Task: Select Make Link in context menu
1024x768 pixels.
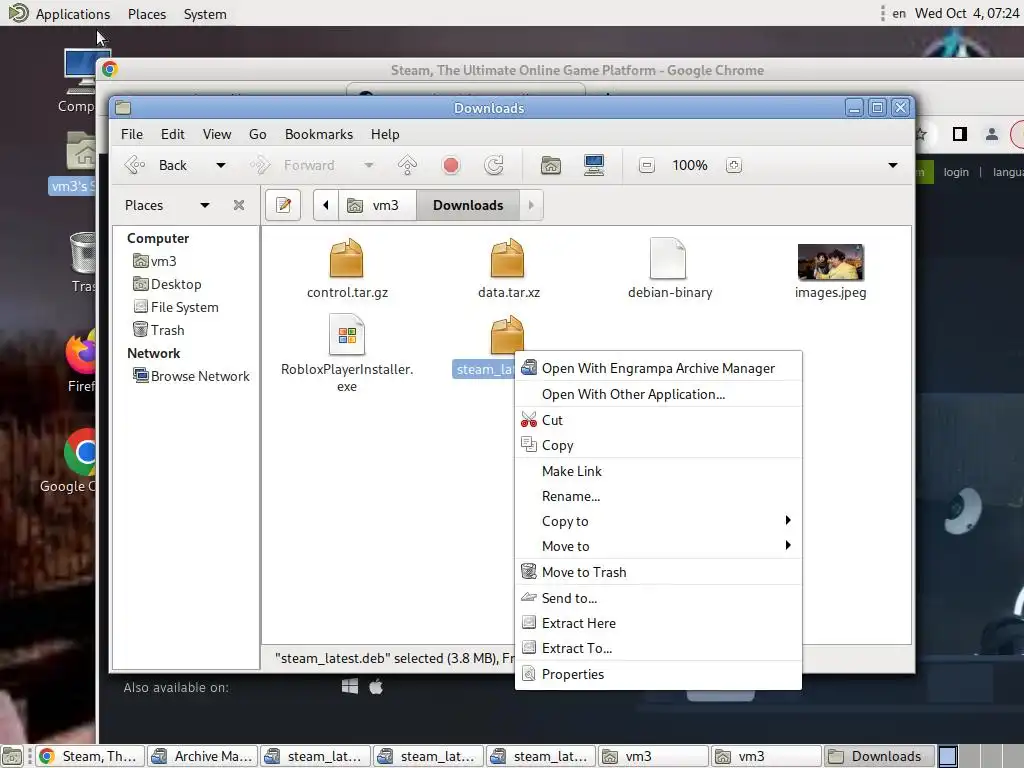Action: (658, 471)
